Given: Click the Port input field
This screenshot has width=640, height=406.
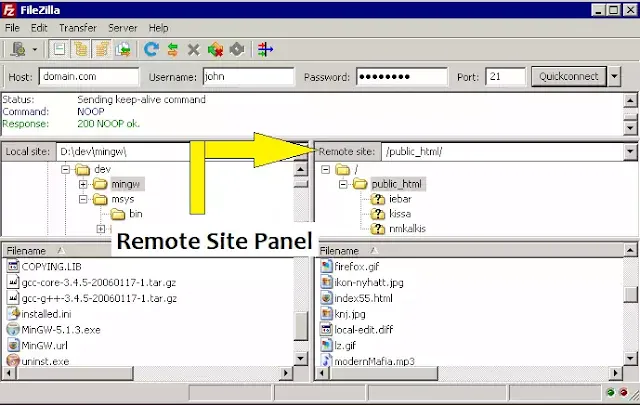Looking at the screenshot, I should pyautogui.click(x=505, y=76).
